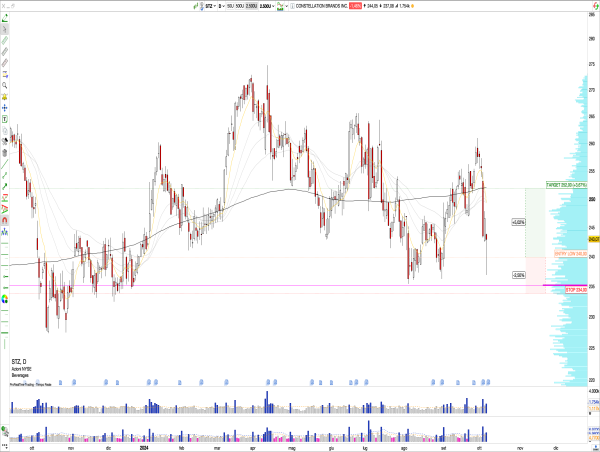
Task: Expand the arrow next to indicators icon
Action: coord(287,6)
